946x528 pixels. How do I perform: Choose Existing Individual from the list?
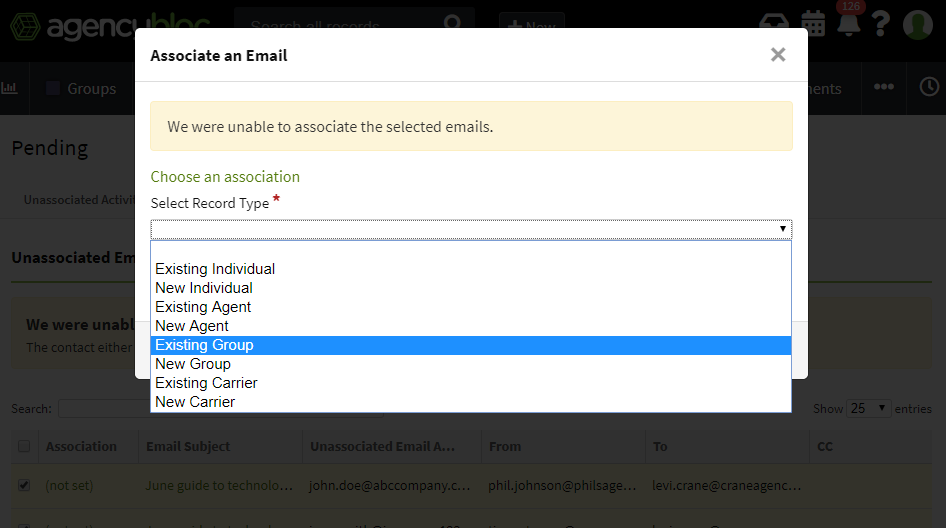471,269
